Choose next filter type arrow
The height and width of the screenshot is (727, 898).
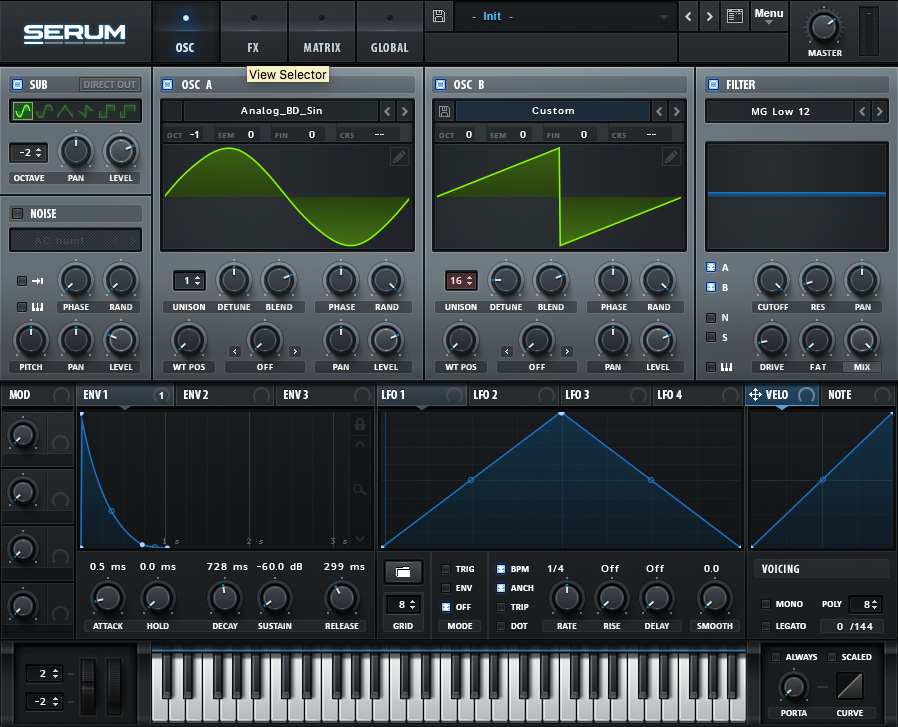(x=880, y=111)
